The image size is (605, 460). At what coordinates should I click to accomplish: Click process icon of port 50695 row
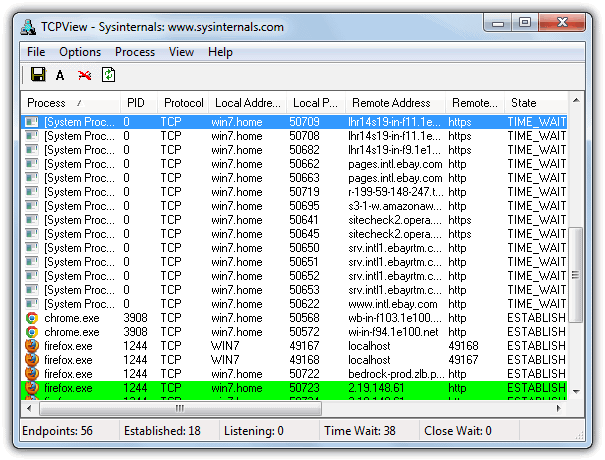point(32,206)
